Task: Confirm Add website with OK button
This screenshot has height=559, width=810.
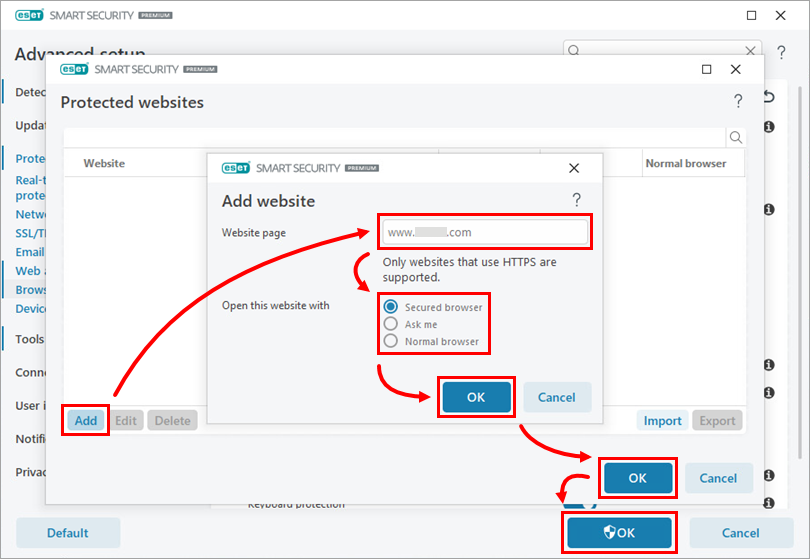Action: pos(476,397)
